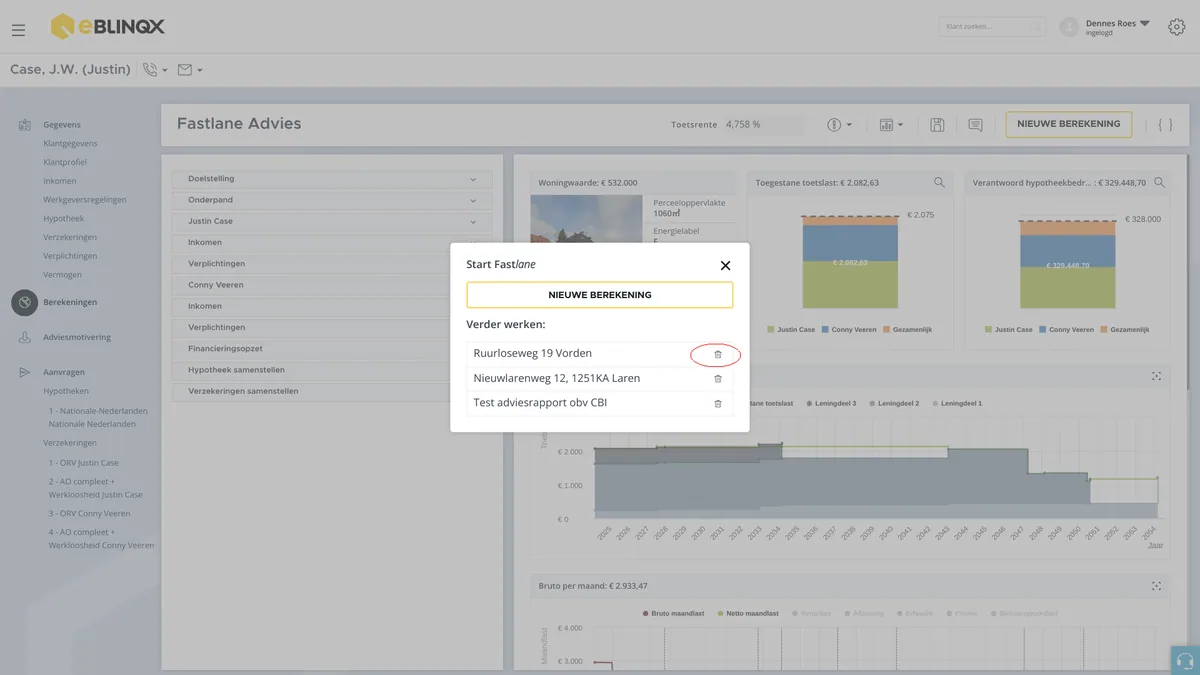Screen dimensions: 1200x675
Task: Open Adviesmotivering in the sidebar
Action: [x=77, y=338]
